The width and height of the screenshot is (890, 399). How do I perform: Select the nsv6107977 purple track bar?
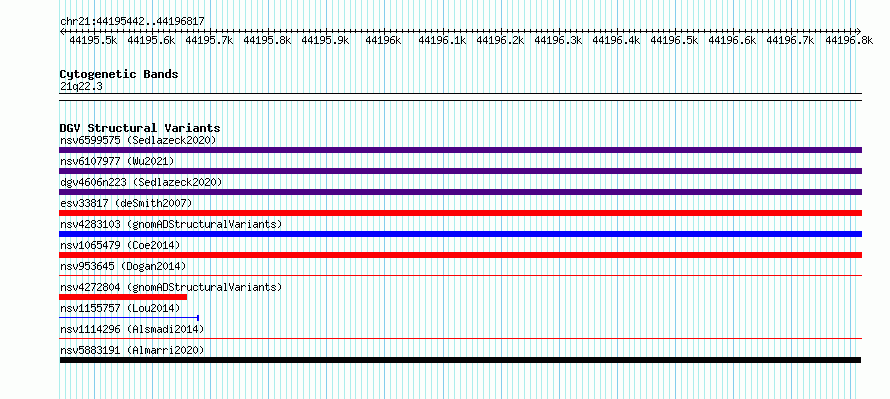460,171
